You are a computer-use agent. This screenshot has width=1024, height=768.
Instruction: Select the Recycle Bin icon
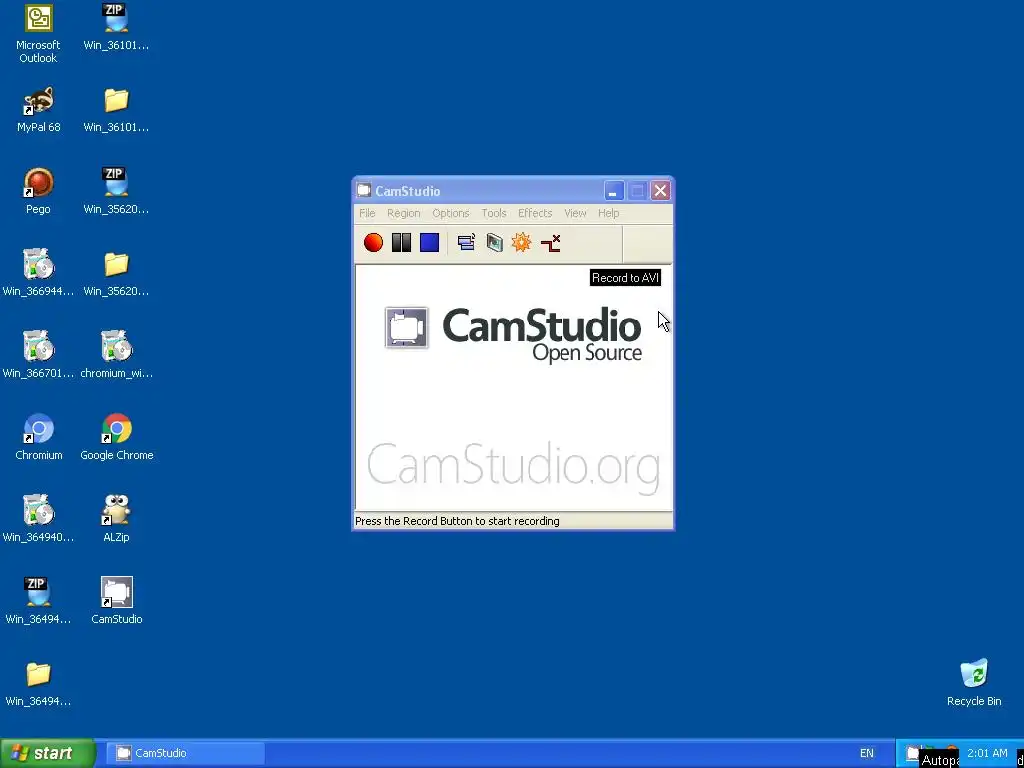click(x=974, y=683)
